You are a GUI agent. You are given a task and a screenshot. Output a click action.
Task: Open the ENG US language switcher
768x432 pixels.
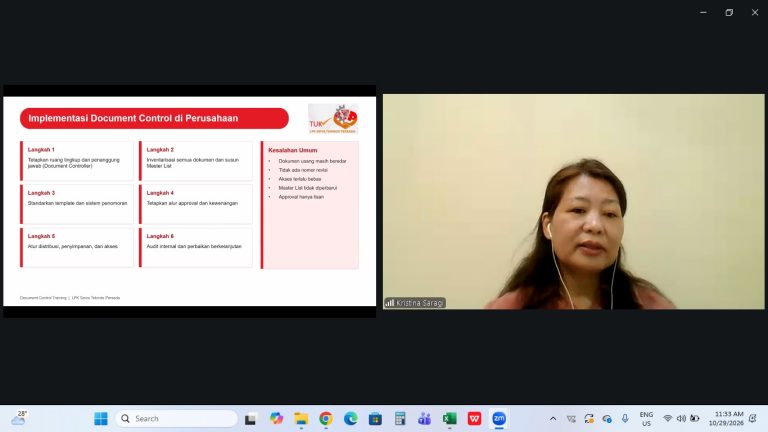(x=646, y=419)
